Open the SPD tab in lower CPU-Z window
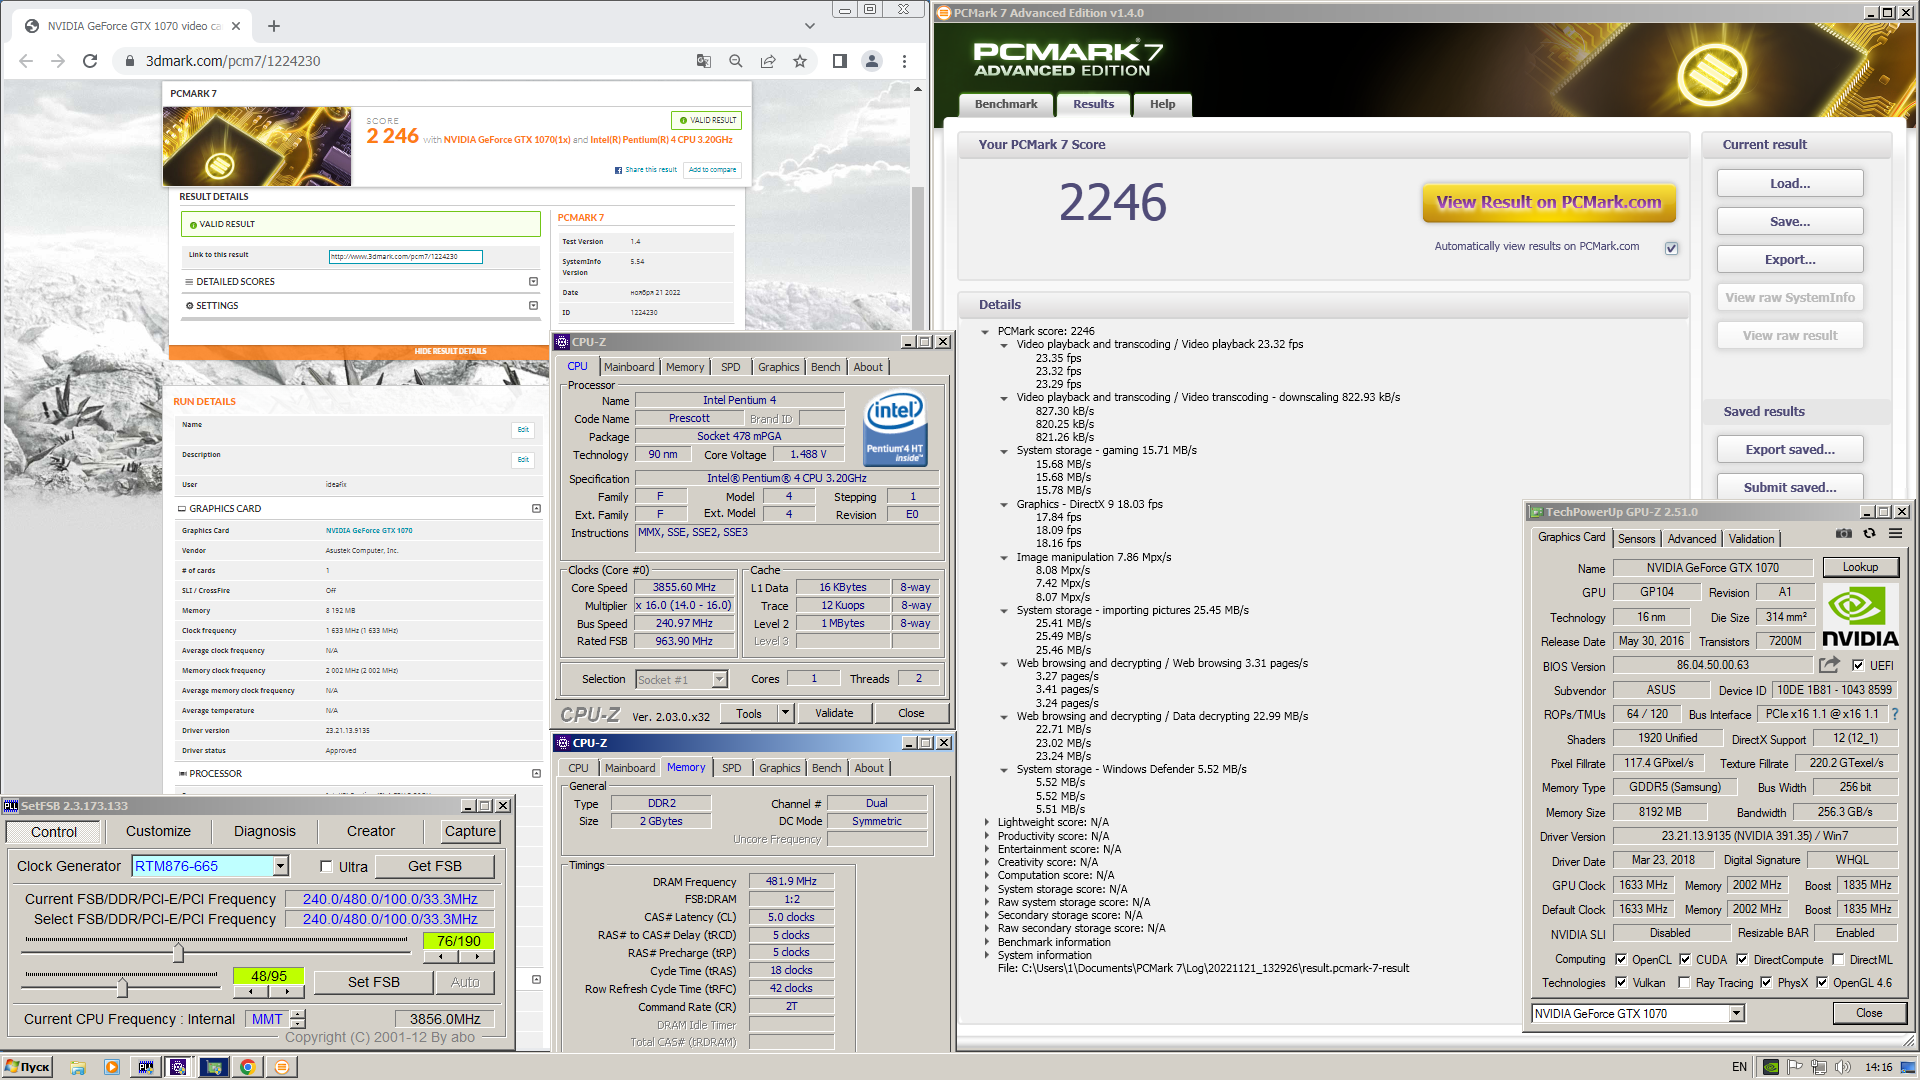Screen dimensions: 1920x1080 click(x=732, y=768)
